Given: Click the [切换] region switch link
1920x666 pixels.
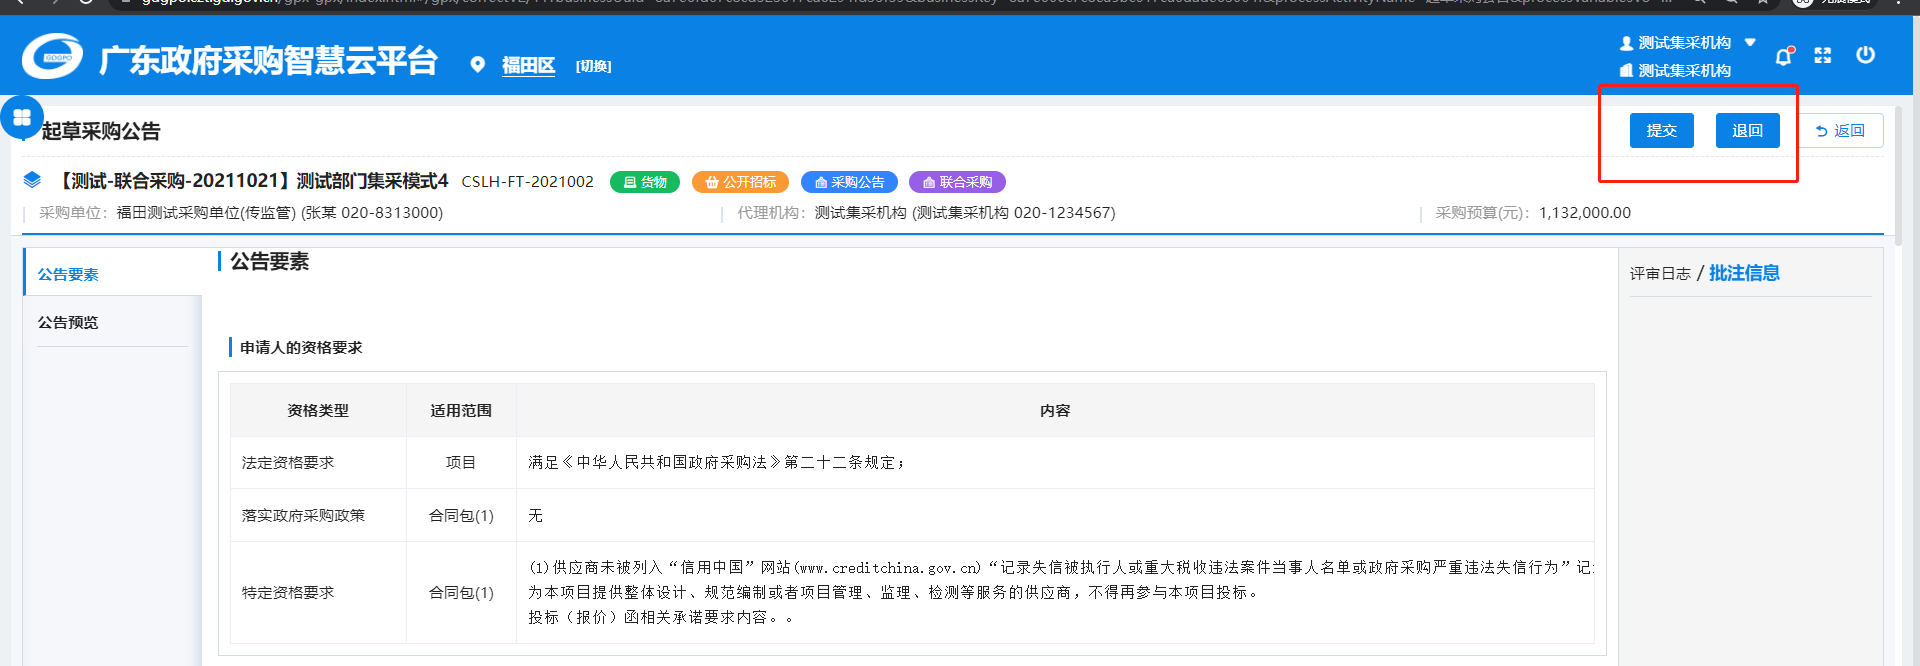Looking at the screenshot, I should click(x=593, y=66).
